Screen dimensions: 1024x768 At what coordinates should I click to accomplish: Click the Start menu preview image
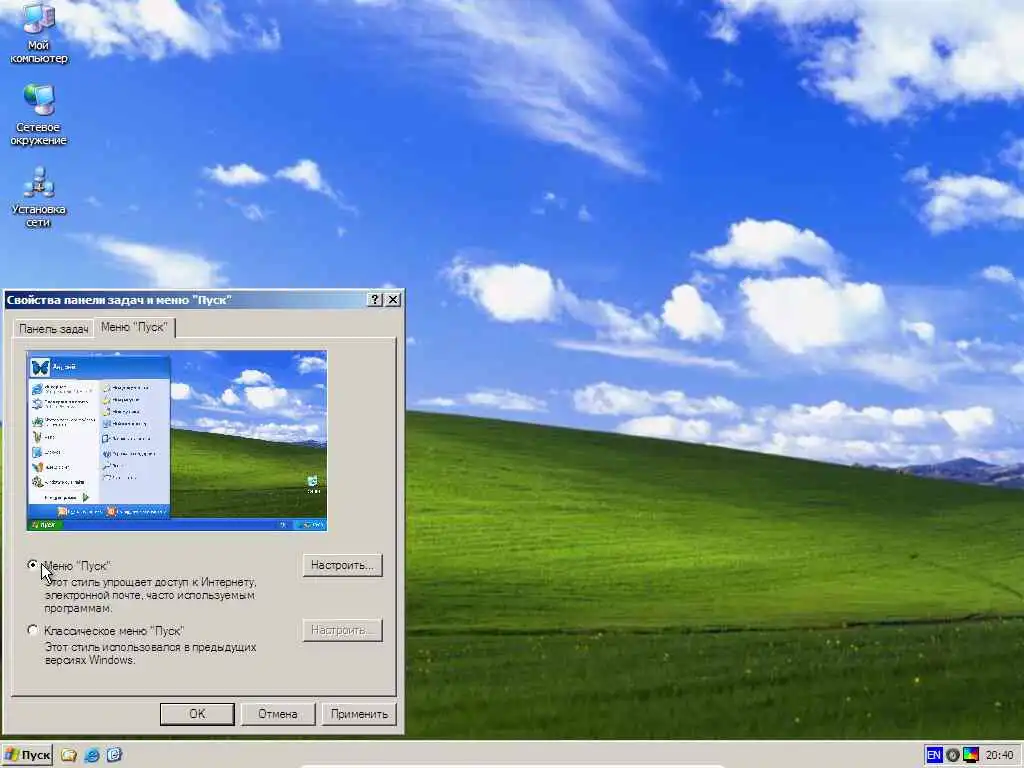coord(177,441)
